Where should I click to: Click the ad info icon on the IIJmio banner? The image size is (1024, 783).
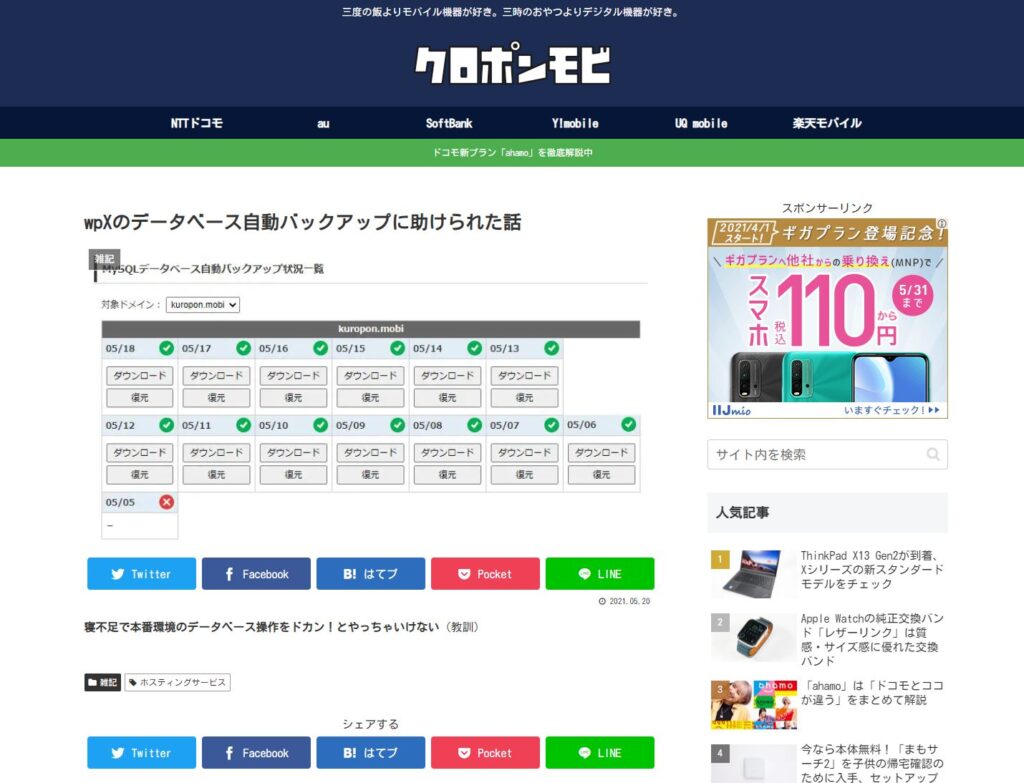point(942,224)
